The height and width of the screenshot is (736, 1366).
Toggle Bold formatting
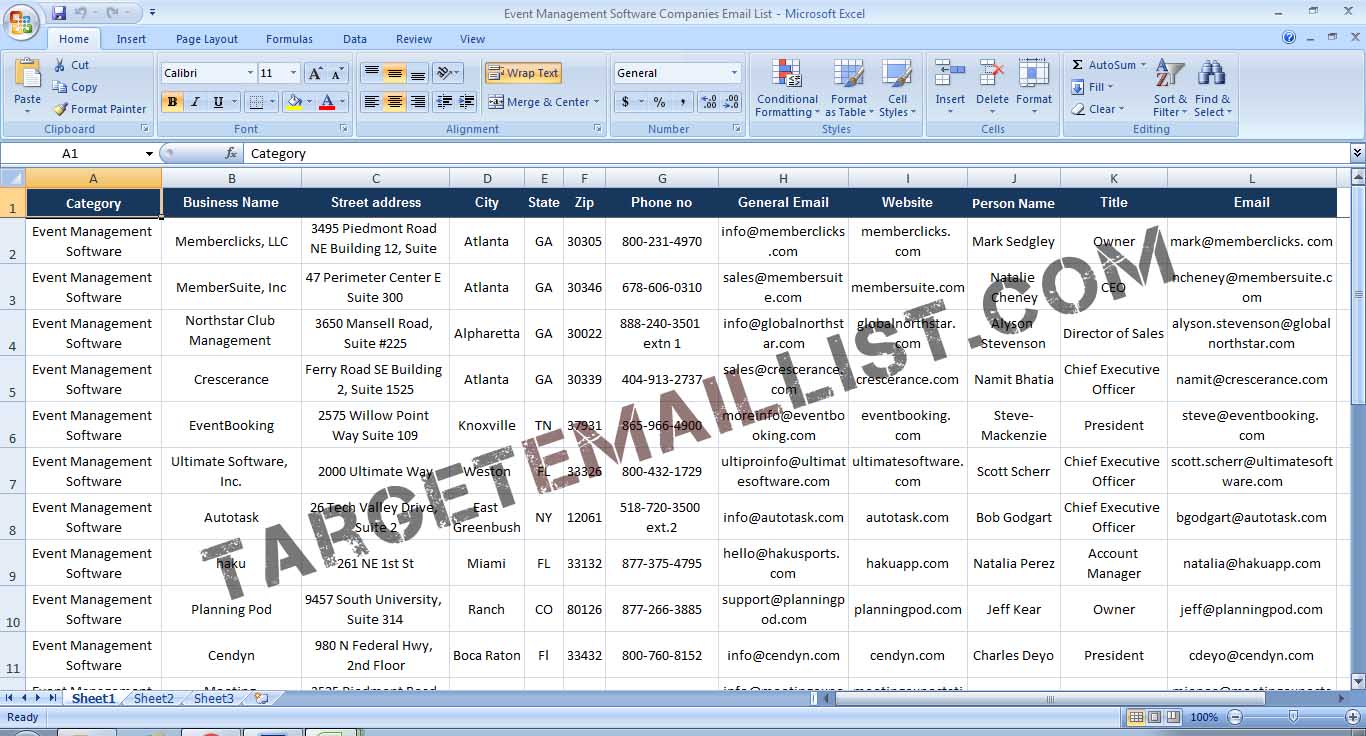(172, 102)
